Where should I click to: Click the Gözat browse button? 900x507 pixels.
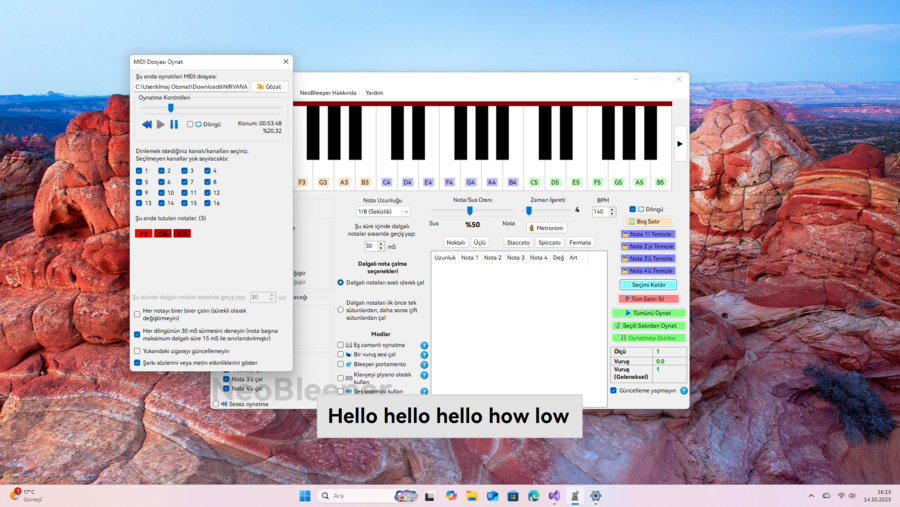tap(270, 87)
